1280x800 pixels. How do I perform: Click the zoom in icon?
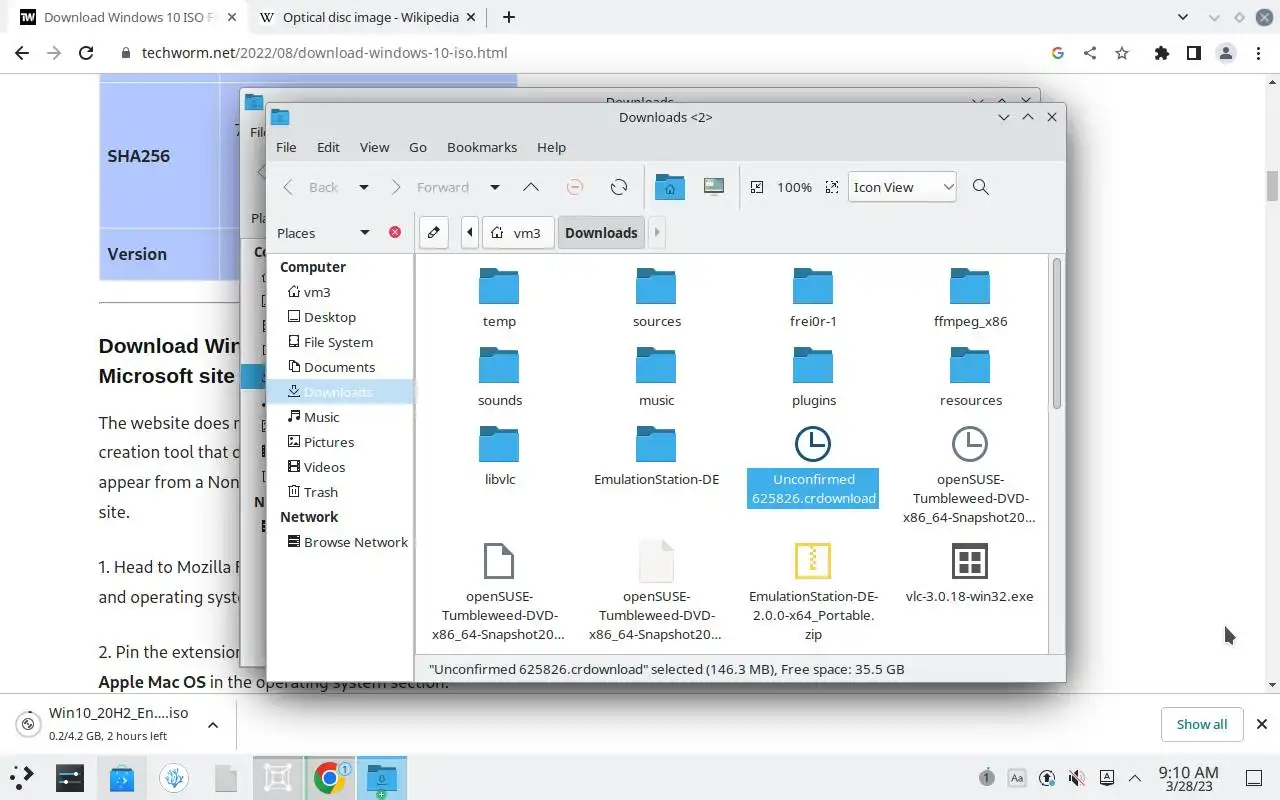(x=832, y=187)
